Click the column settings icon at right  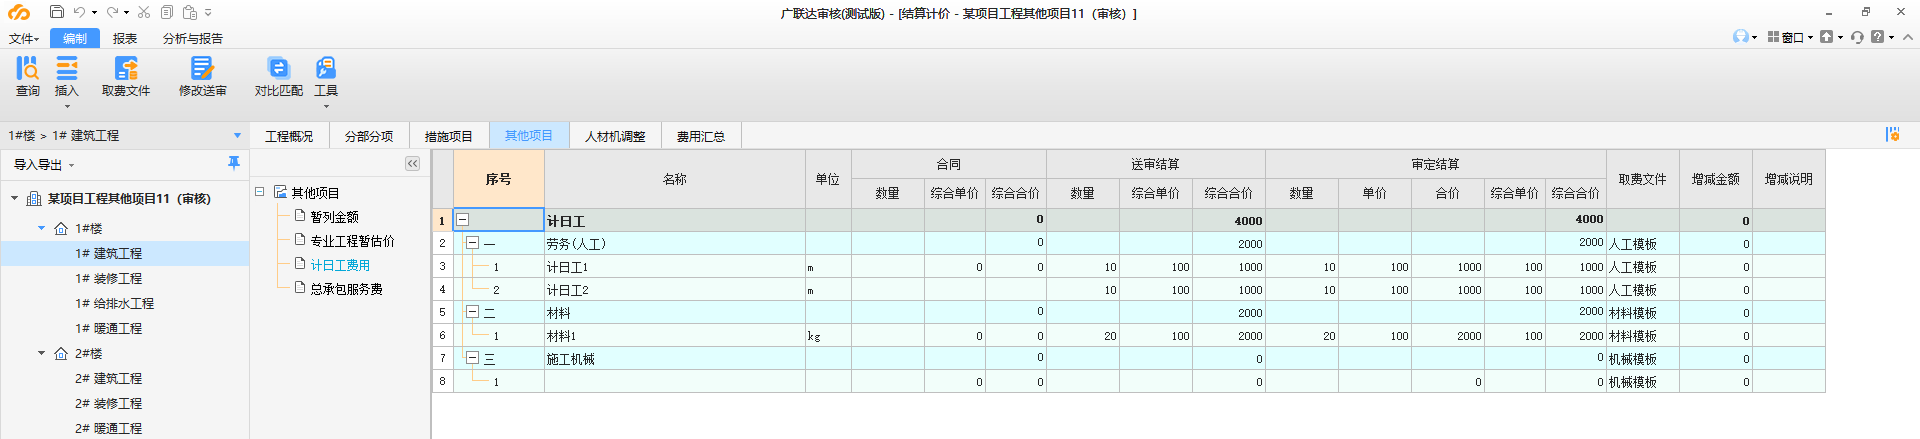1892,135
